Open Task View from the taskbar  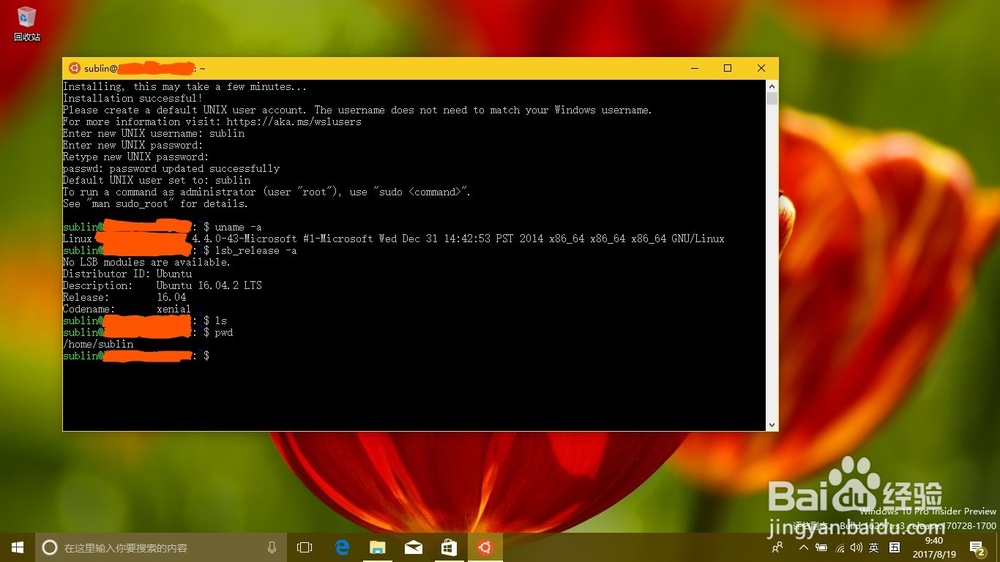click(305, 547)
